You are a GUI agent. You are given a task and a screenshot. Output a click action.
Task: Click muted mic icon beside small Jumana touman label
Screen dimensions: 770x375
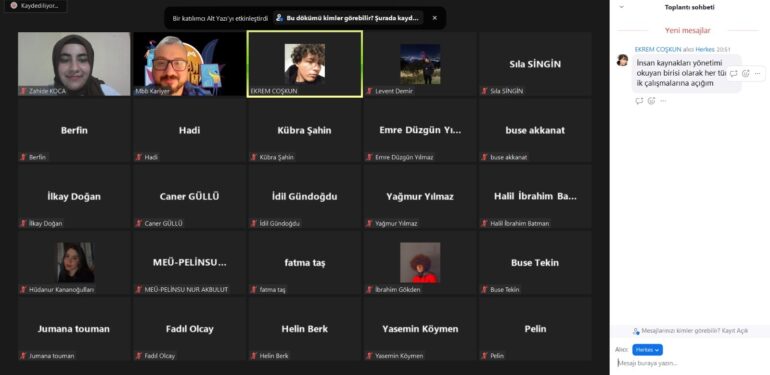(x=23, y=356)
